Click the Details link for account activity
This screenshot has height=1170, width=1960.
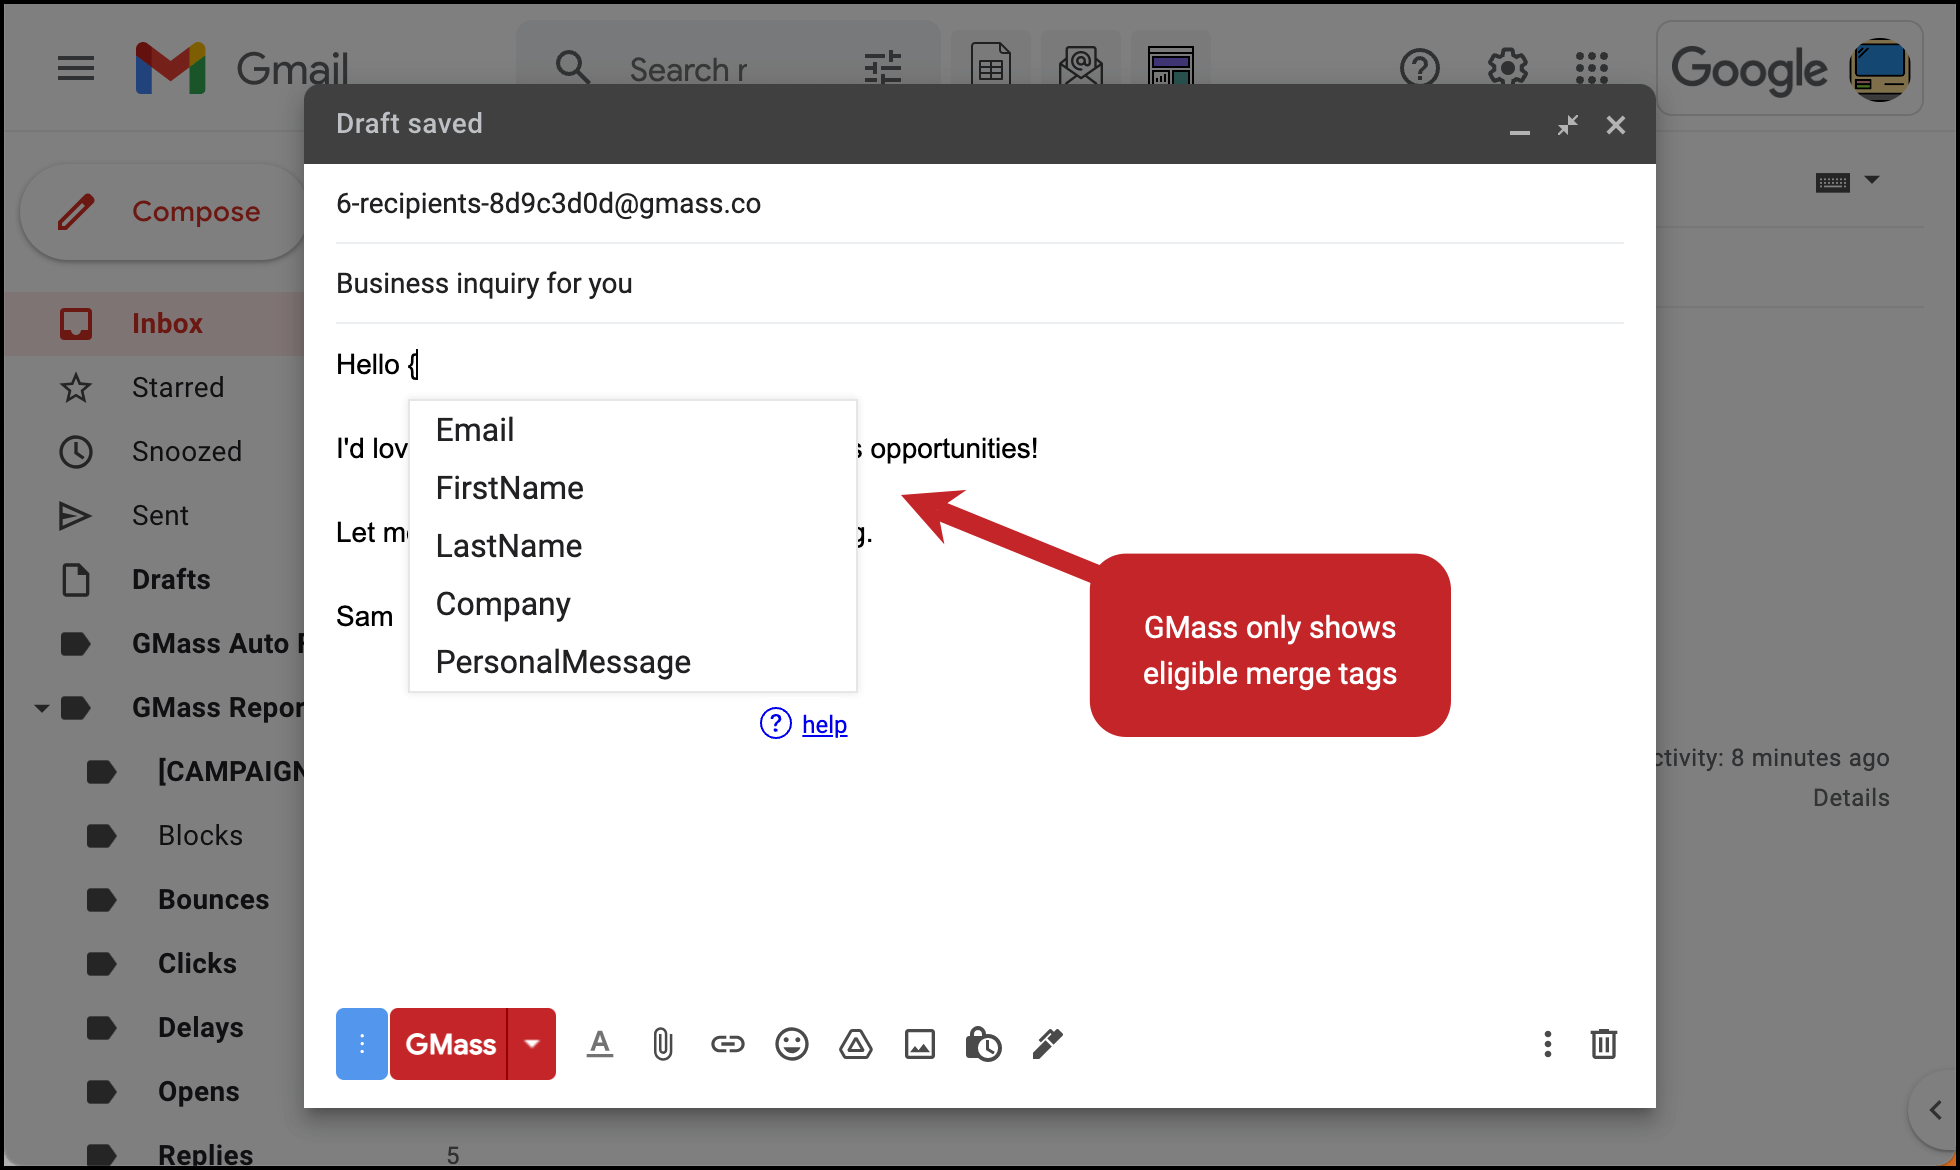pyautogui.click(x=1851, y=798)
